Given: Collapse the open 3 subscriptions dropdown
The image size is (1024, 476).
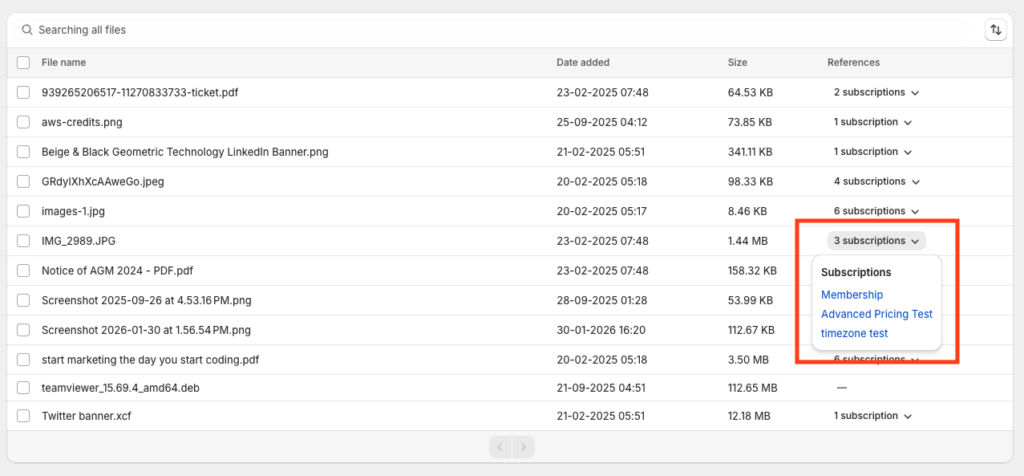Looking at the screenshot, I should coord(876,241).
